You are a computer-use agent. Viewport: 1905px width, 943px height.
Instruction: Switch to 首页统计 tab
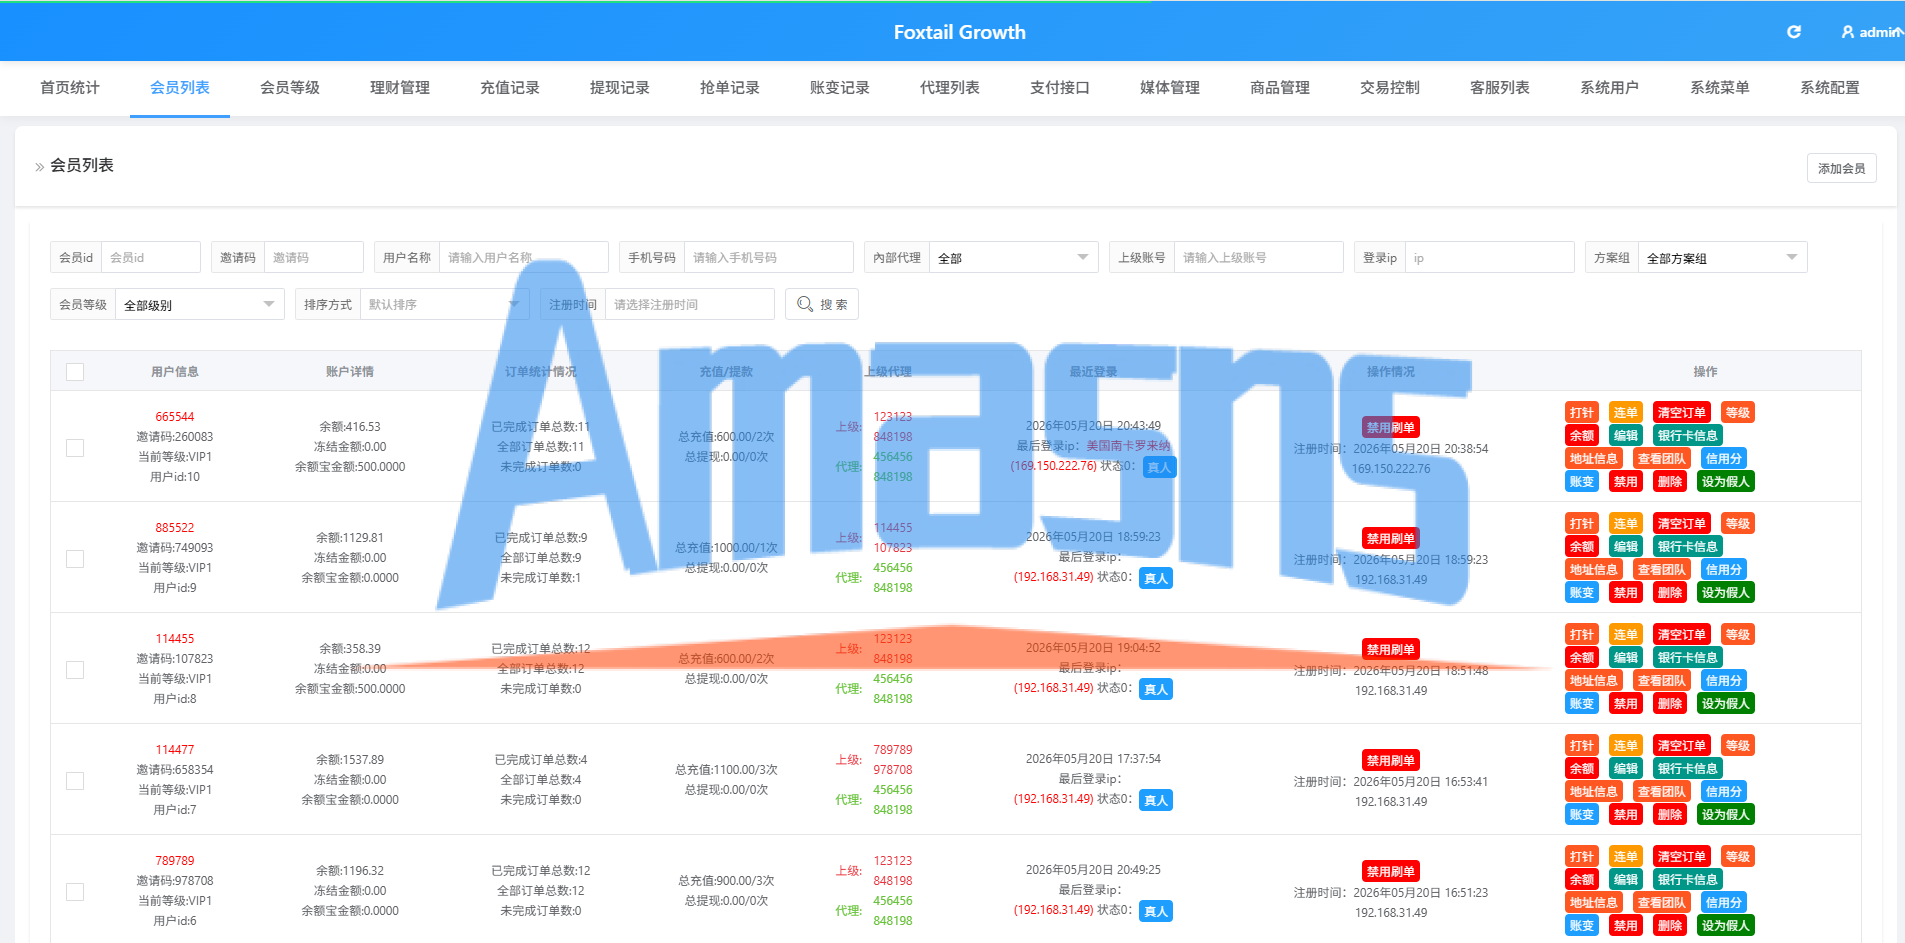click(x=70, y=88)
